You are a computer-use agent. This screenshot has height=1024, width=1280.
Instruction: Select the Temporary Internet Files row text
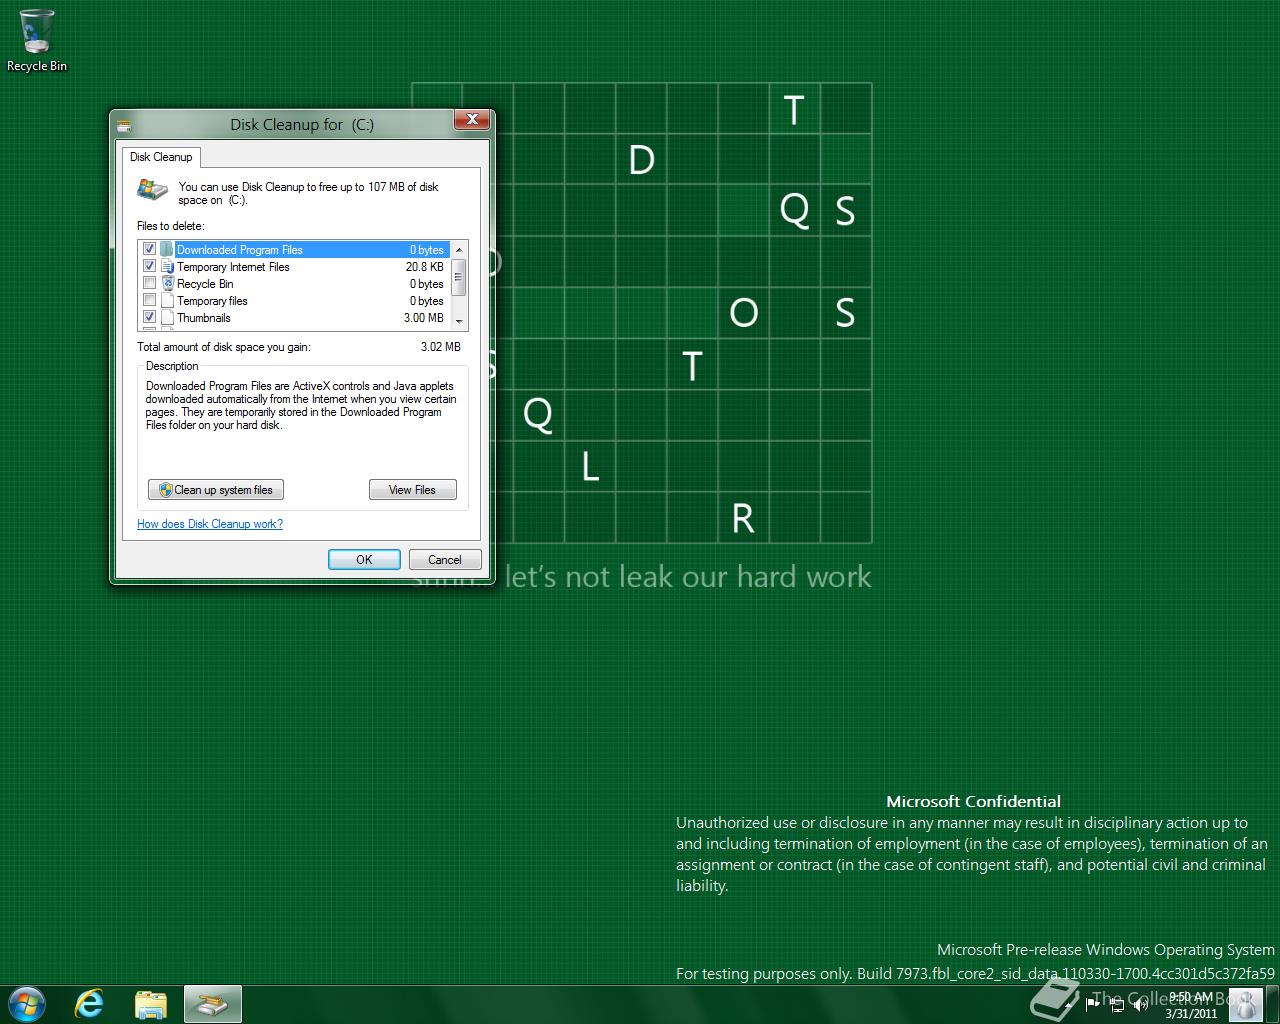click(233, 267)
